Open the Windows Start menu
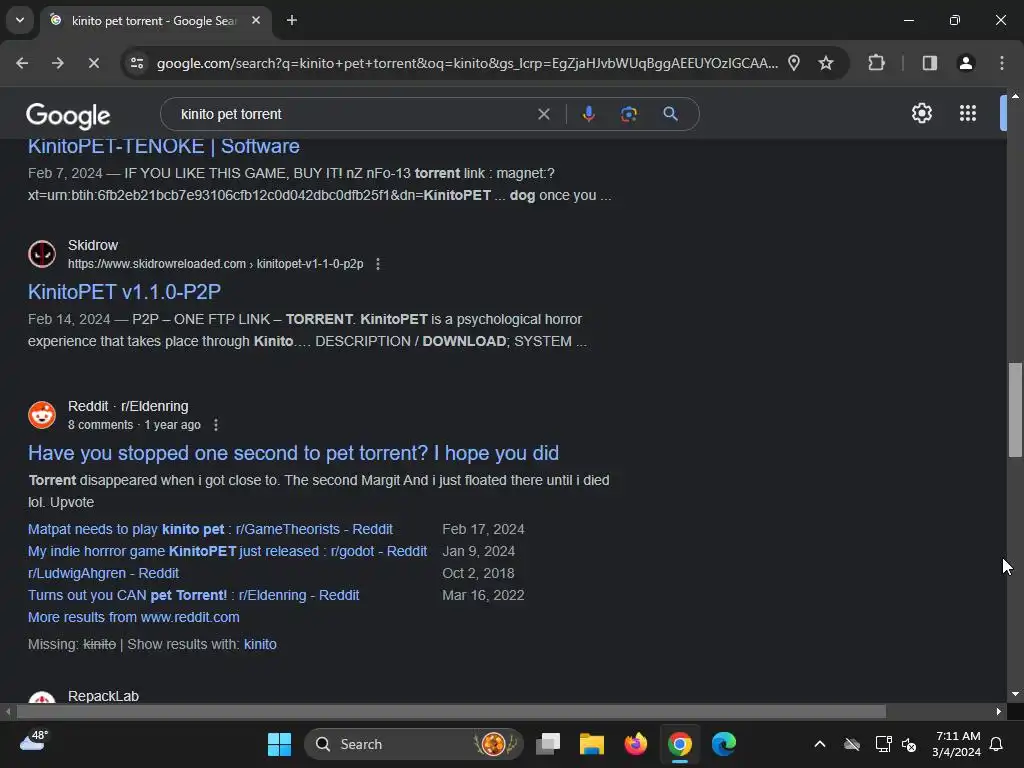Image resolution: width=1024 pixels, height=768 pixels. click(280, 744)
